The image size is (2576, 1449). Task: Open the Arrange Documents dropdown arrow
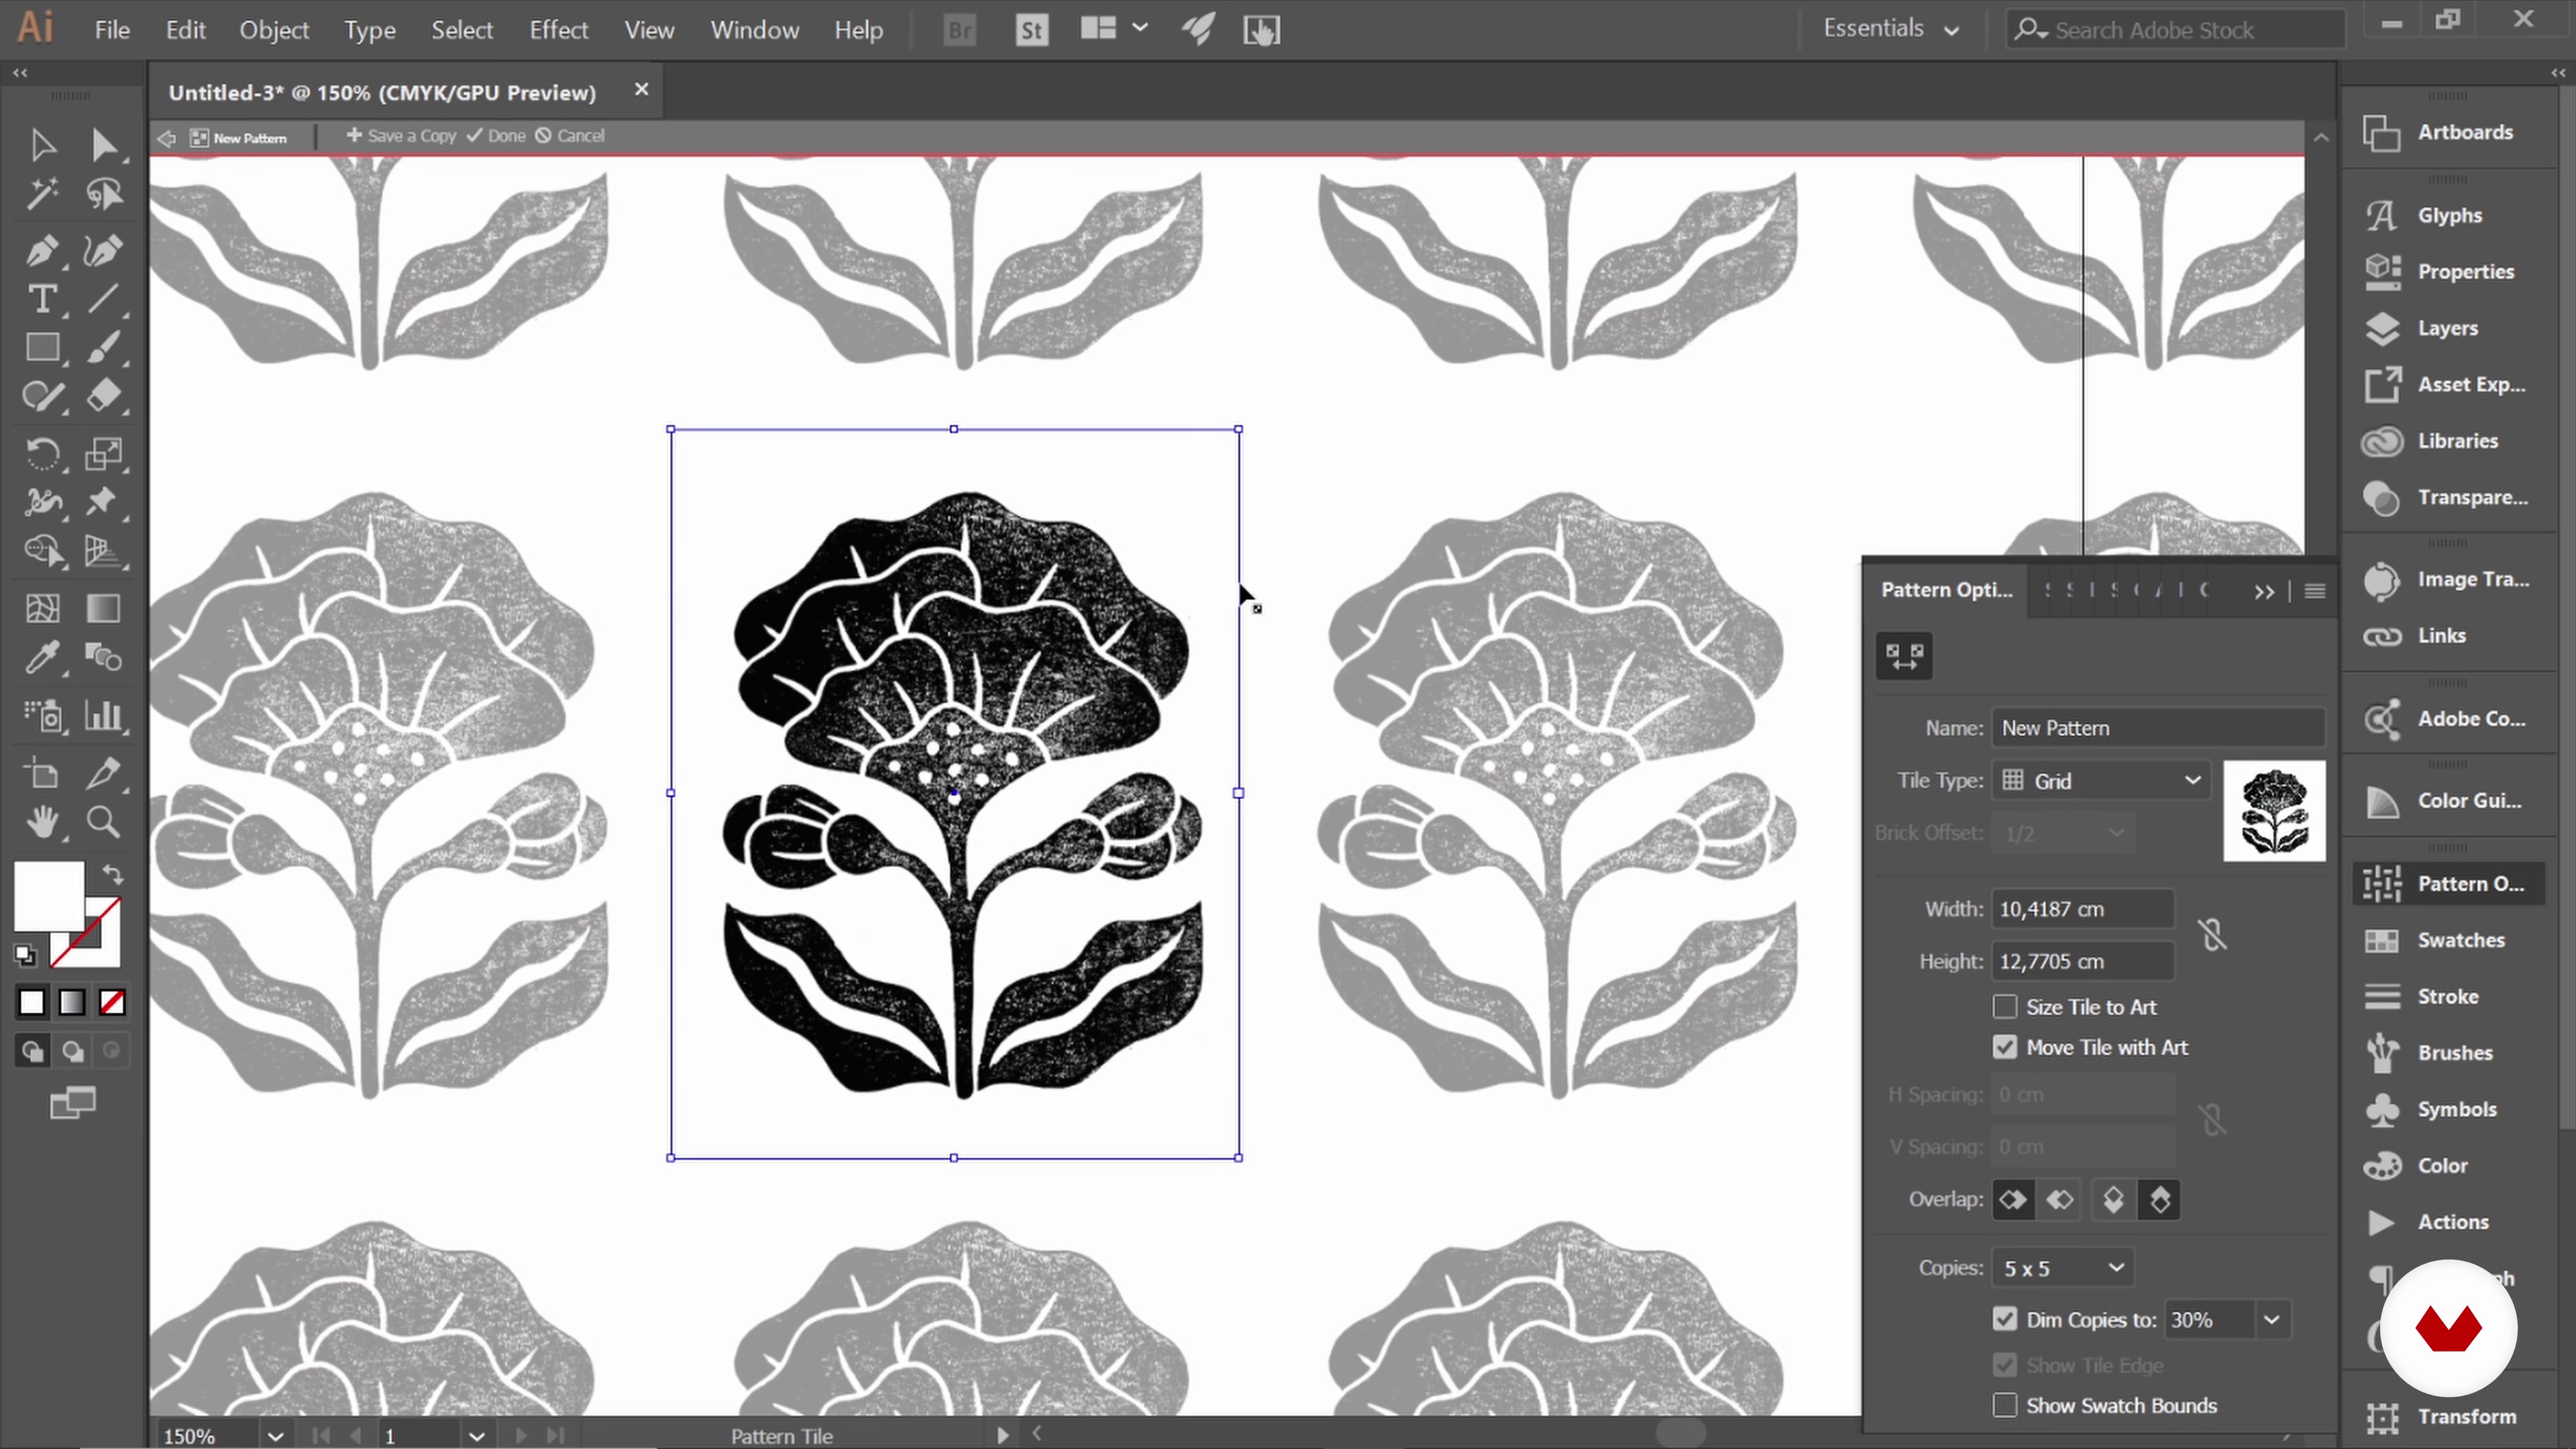pos(1140,29)
